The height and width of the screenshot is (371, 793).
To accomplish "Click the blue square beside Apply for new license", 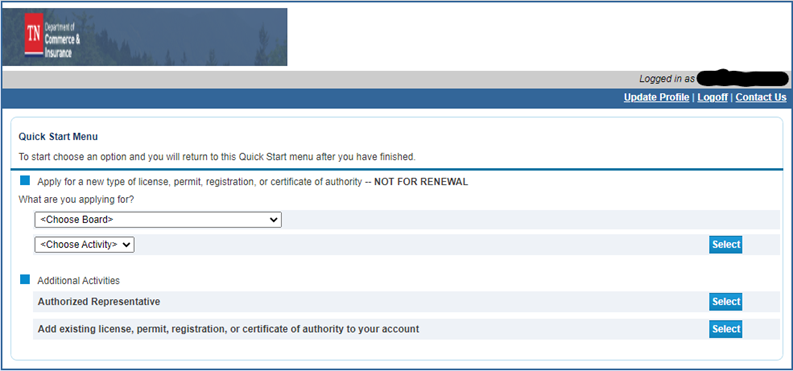I will tap(25, 180).
